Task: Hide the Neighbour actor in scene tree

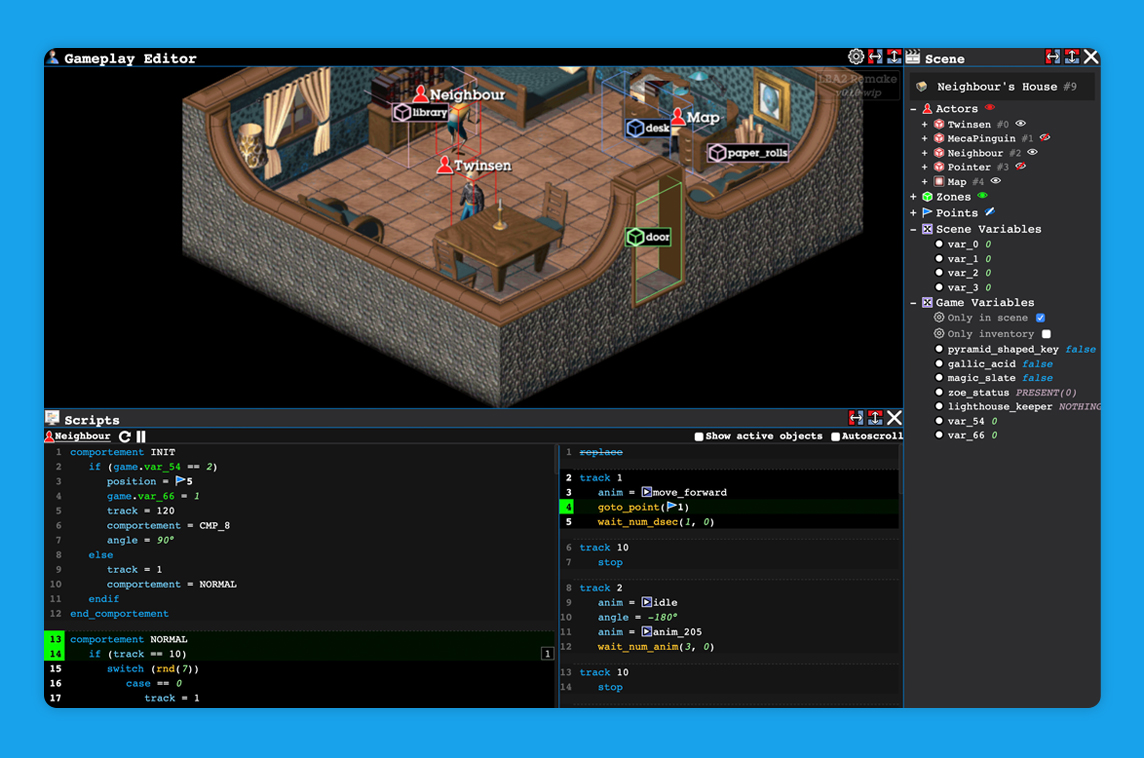Action: (1032, 152)
